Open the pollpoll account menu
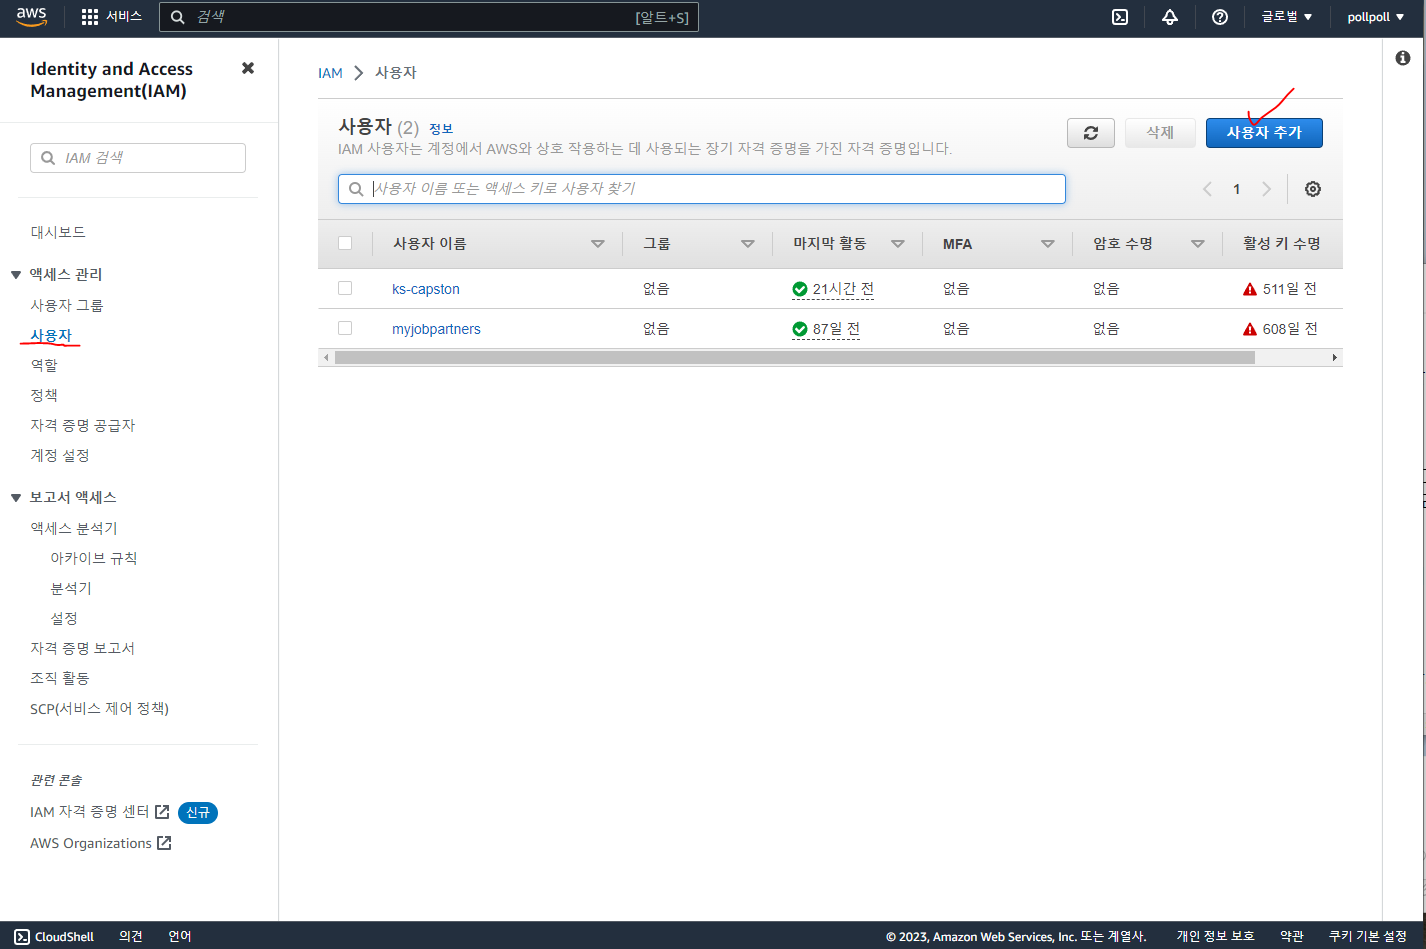Viewport: 1426px width, 949px height. click(x=1376, y=17)
